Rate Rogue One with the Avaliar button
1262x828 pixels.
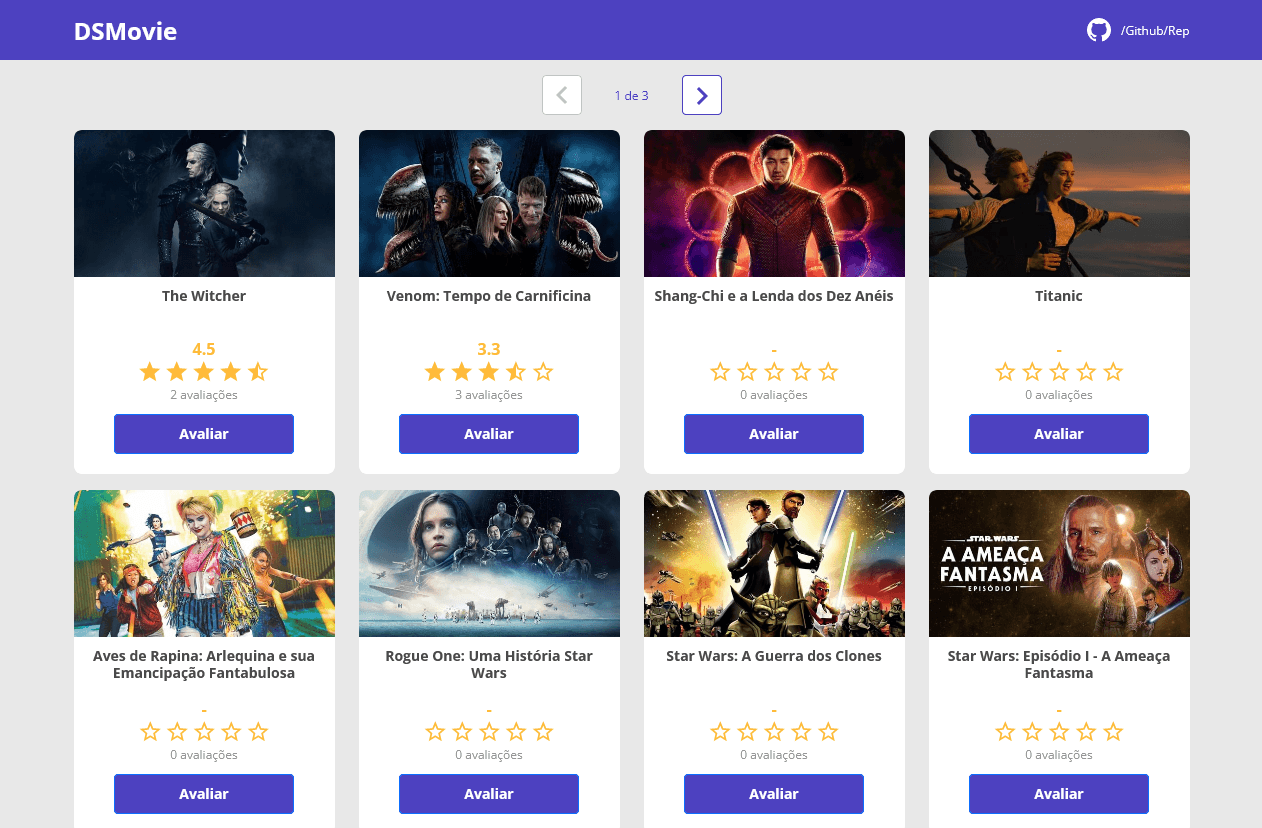[x=489, y=794]
